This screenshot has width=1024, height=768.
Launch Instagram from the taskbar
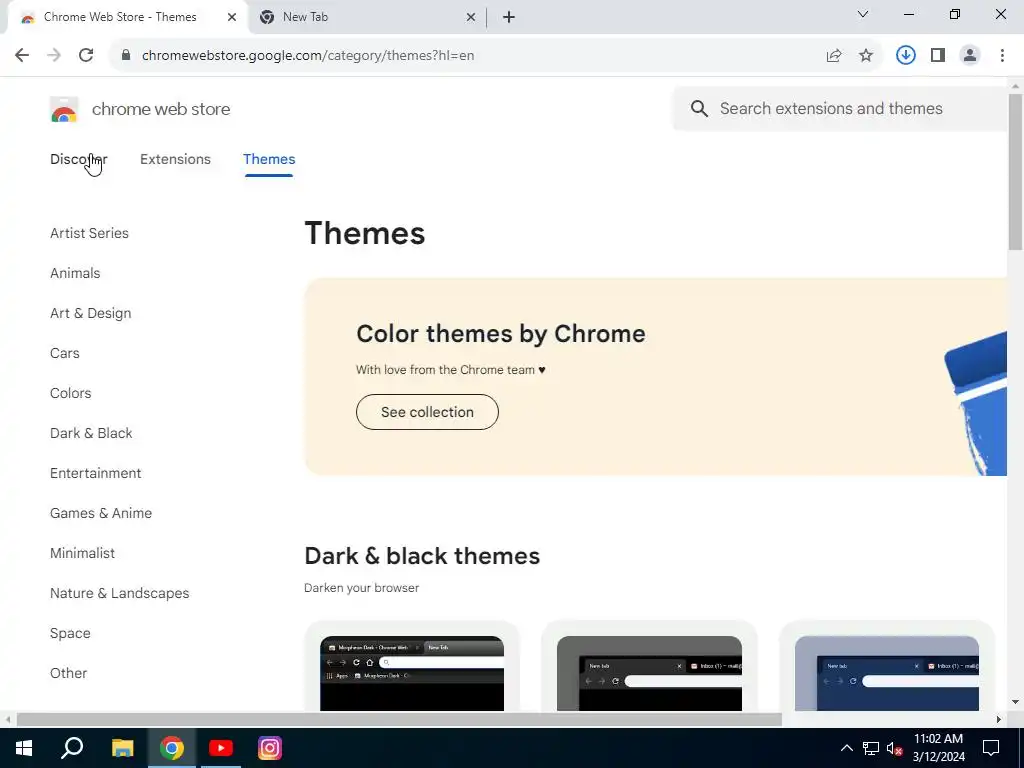270,748
